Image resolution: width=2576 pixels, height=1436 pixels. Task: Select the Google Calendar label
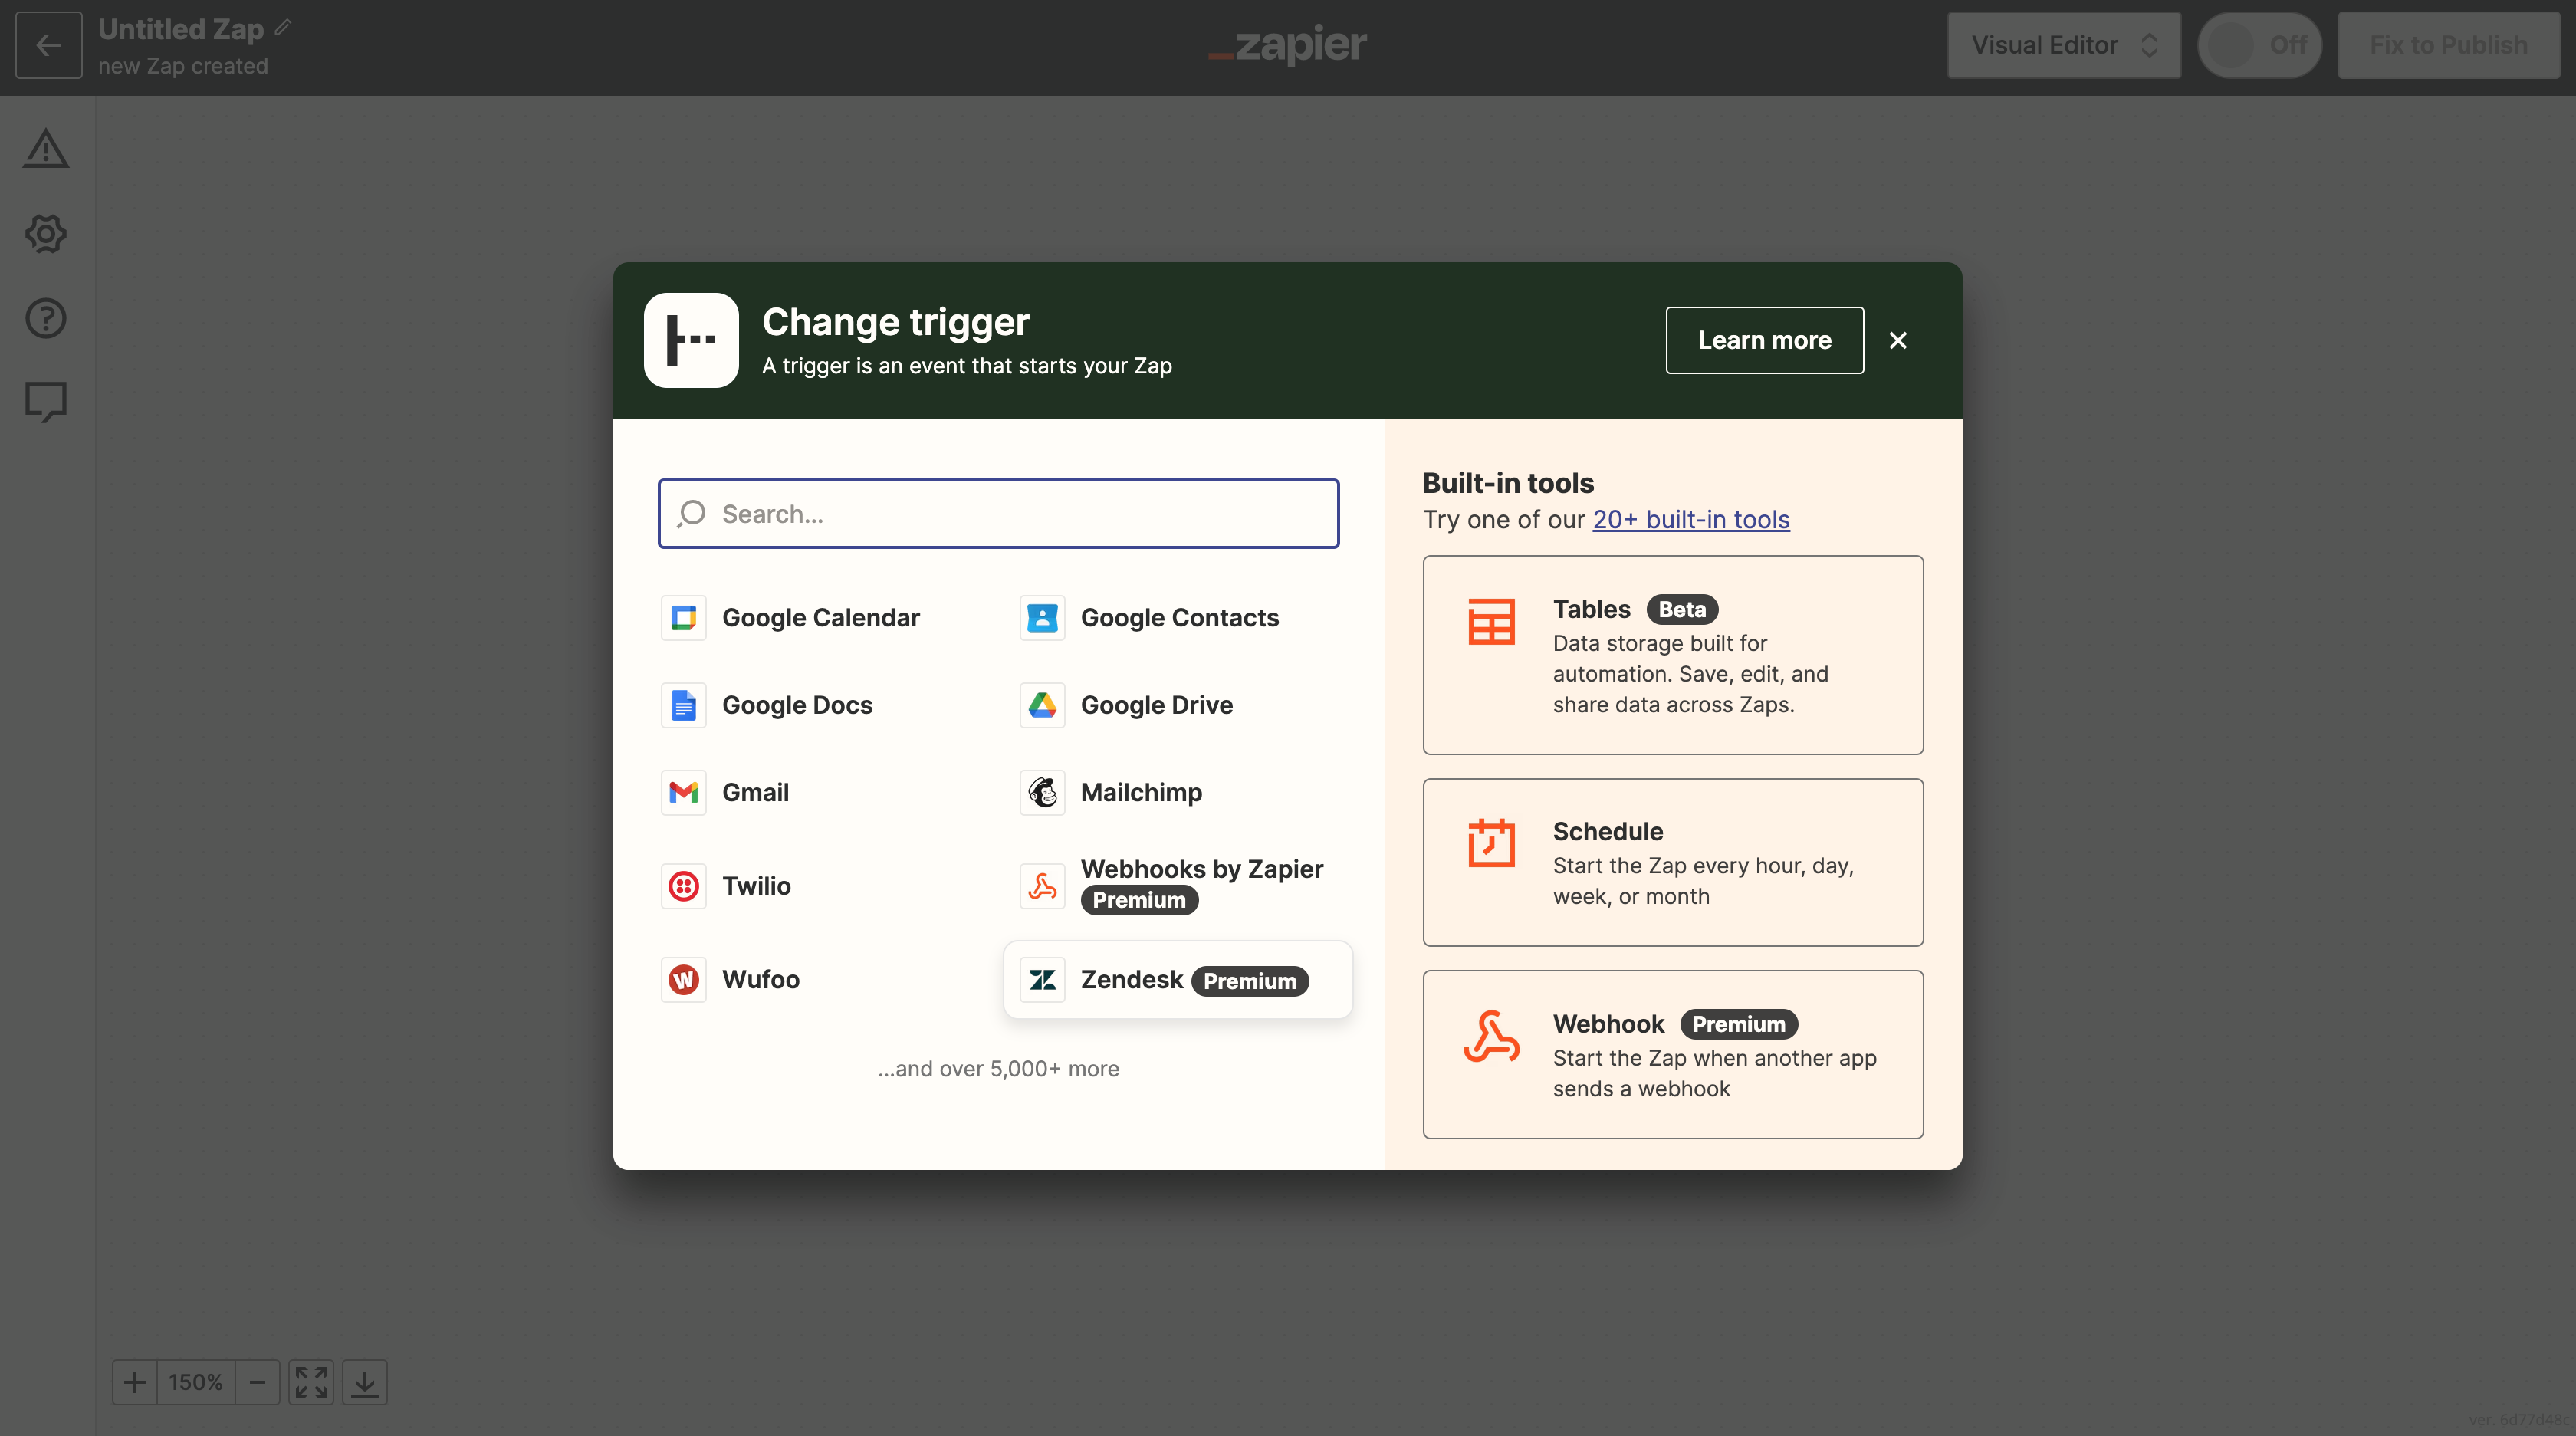[821, 618]
